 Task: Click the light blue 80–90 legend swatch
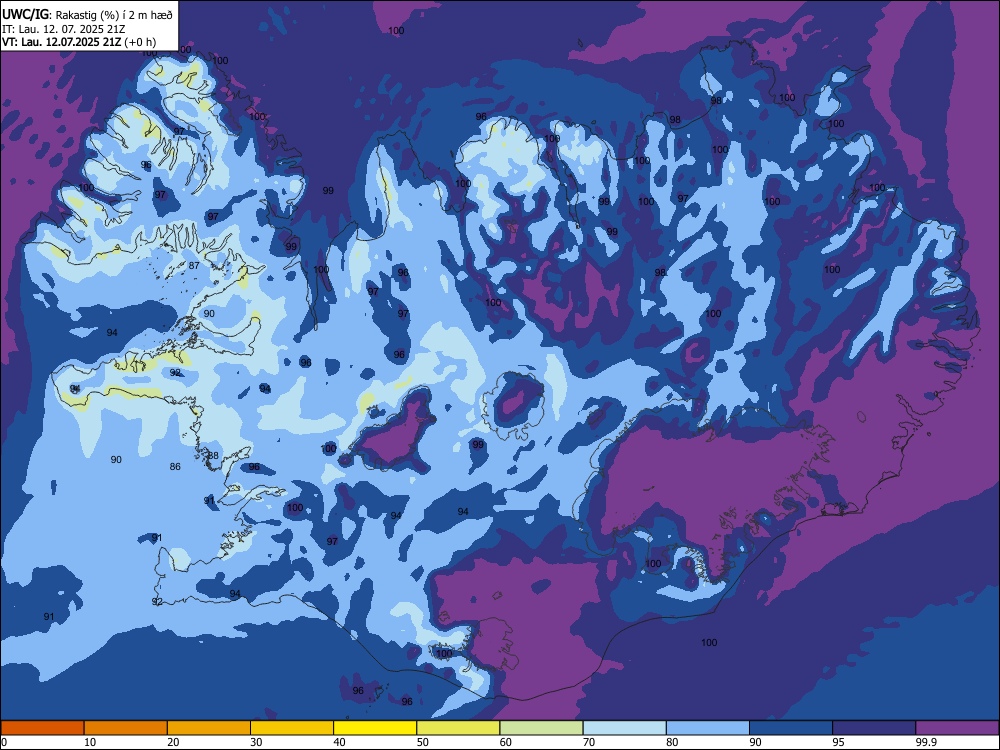tap(708, 728)
